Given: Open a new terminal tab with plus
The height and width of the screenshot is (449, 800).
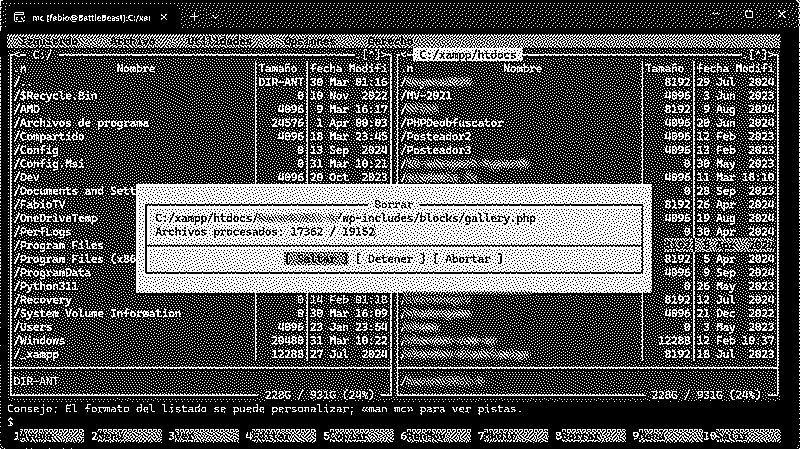Looking at the screenshot, I should click(194, 17).
